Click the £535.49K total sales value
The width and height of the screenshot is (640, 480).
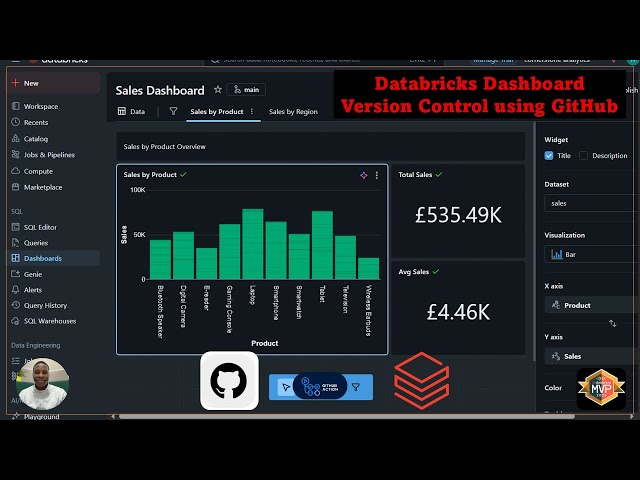pyautogui.click(x=458, y=215)
